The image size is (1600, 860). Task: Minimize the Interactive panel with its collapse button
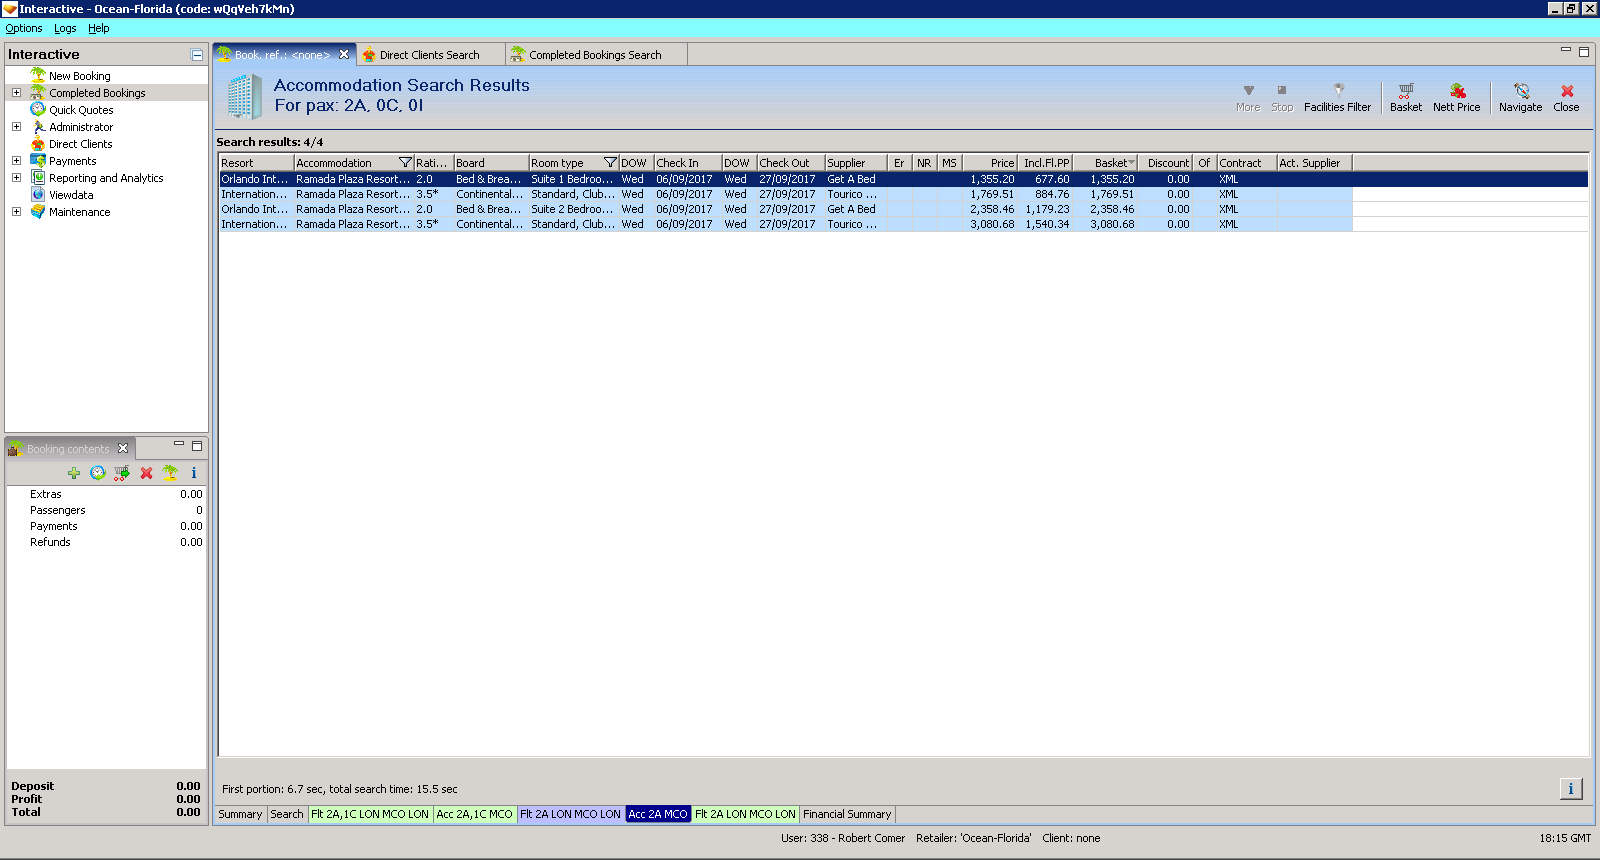click(197, 55)
